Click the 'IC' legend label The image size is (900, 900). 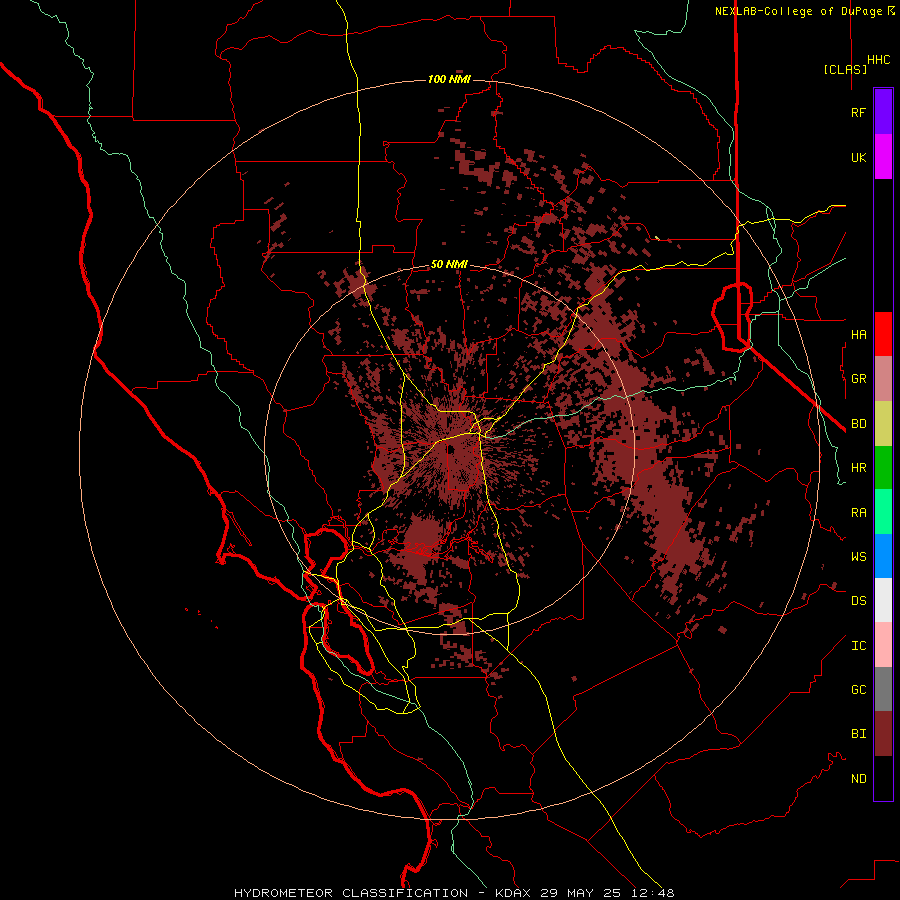point(858,646)
